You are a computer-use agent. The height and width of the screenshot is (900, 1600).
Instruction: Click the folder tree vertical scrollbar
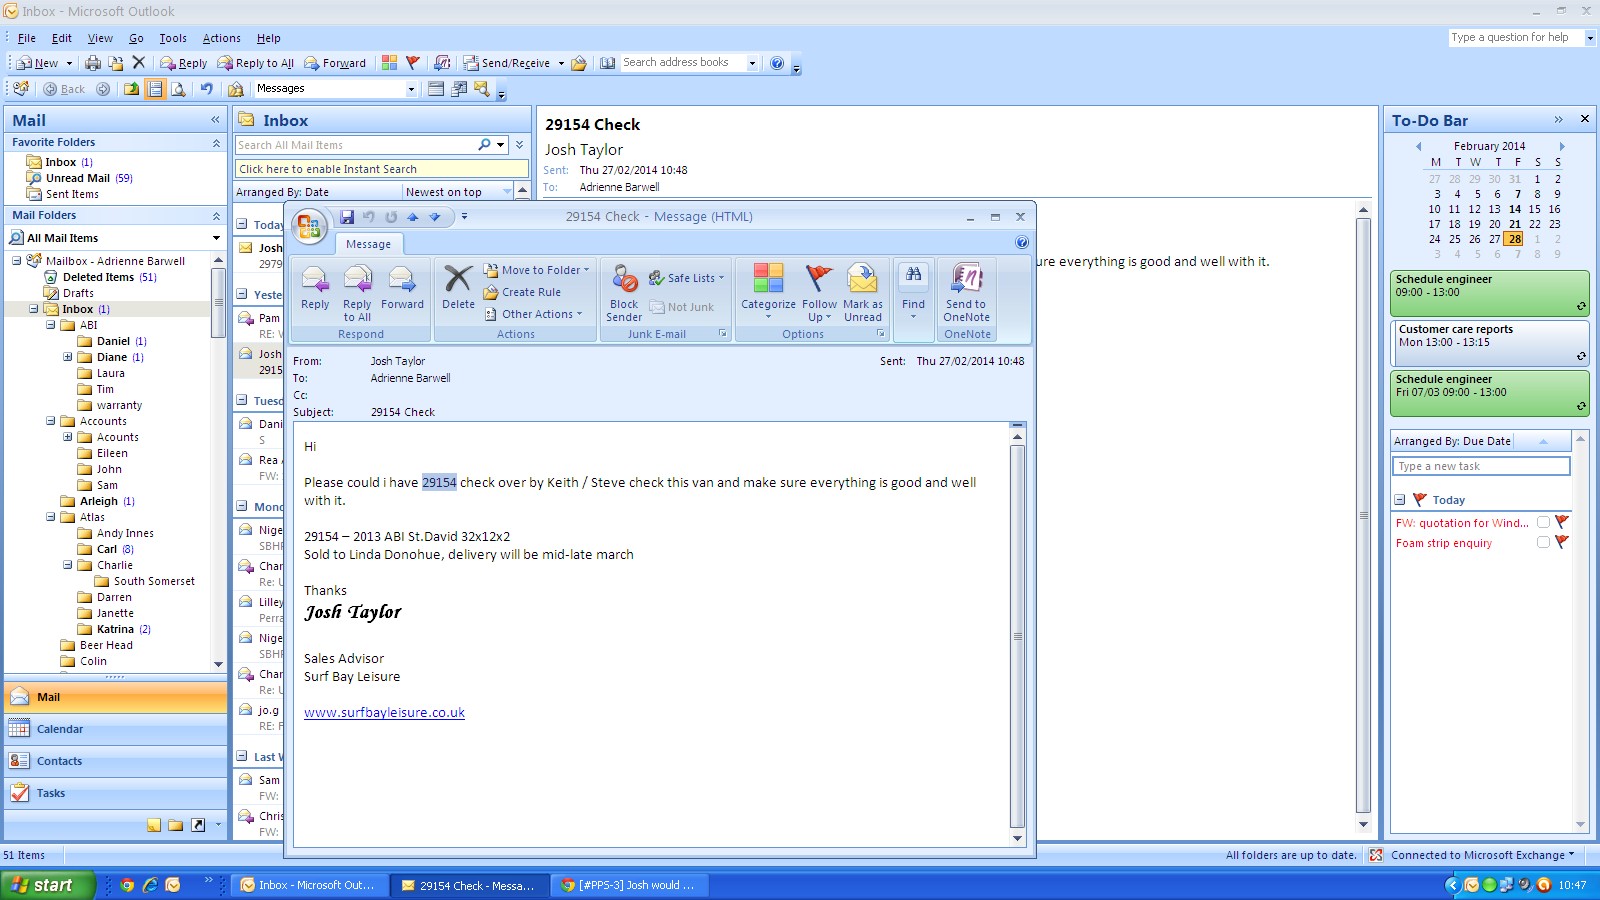[x=218, y=462]
